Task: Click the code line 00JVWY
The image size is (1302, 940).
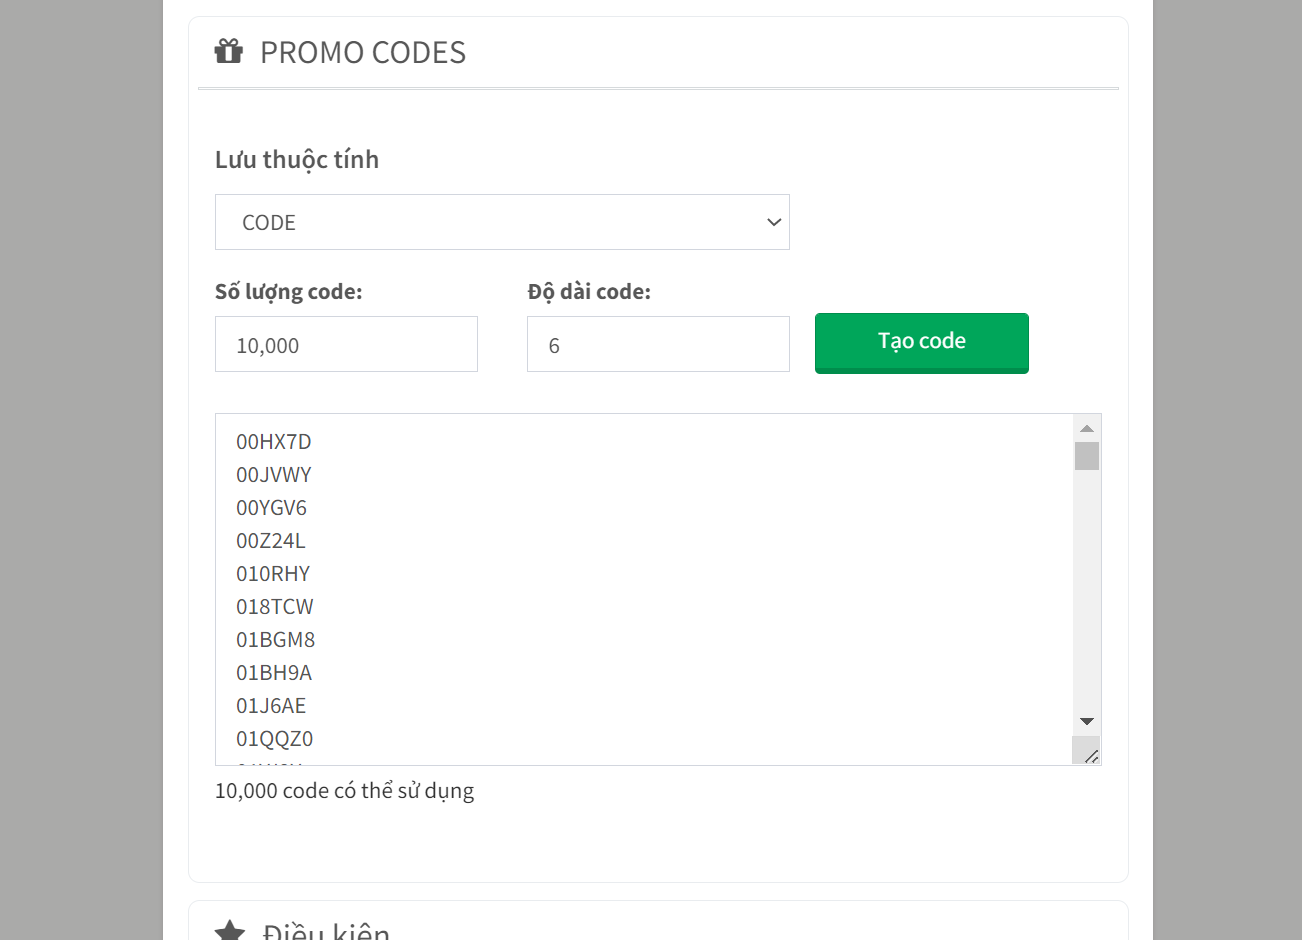Action: tap(274, 474)
